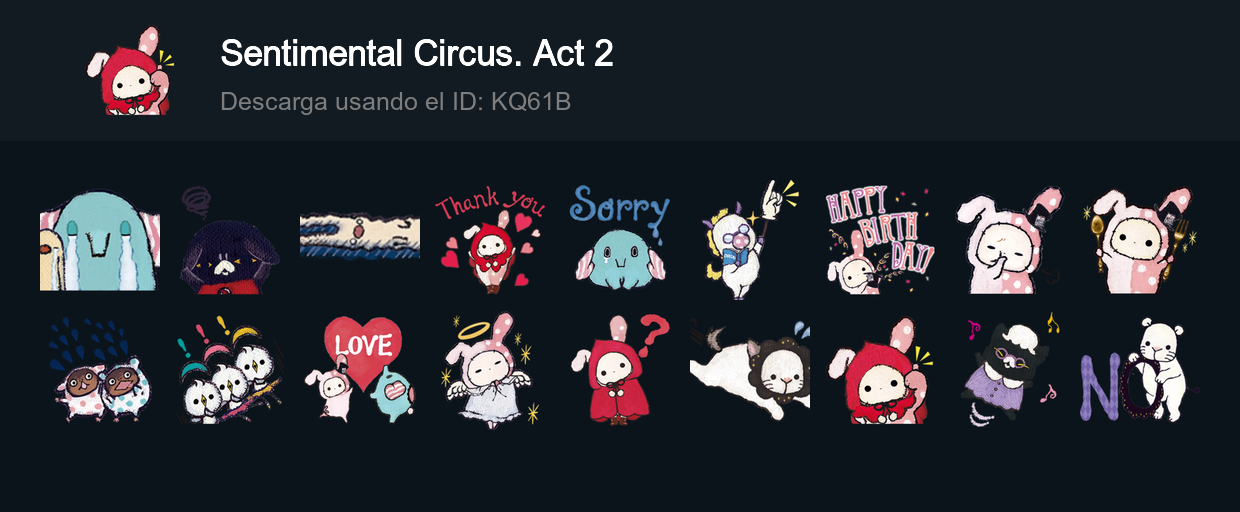Pick the running lion sticker
1240x512 pixels.
(x=750, y=370)
